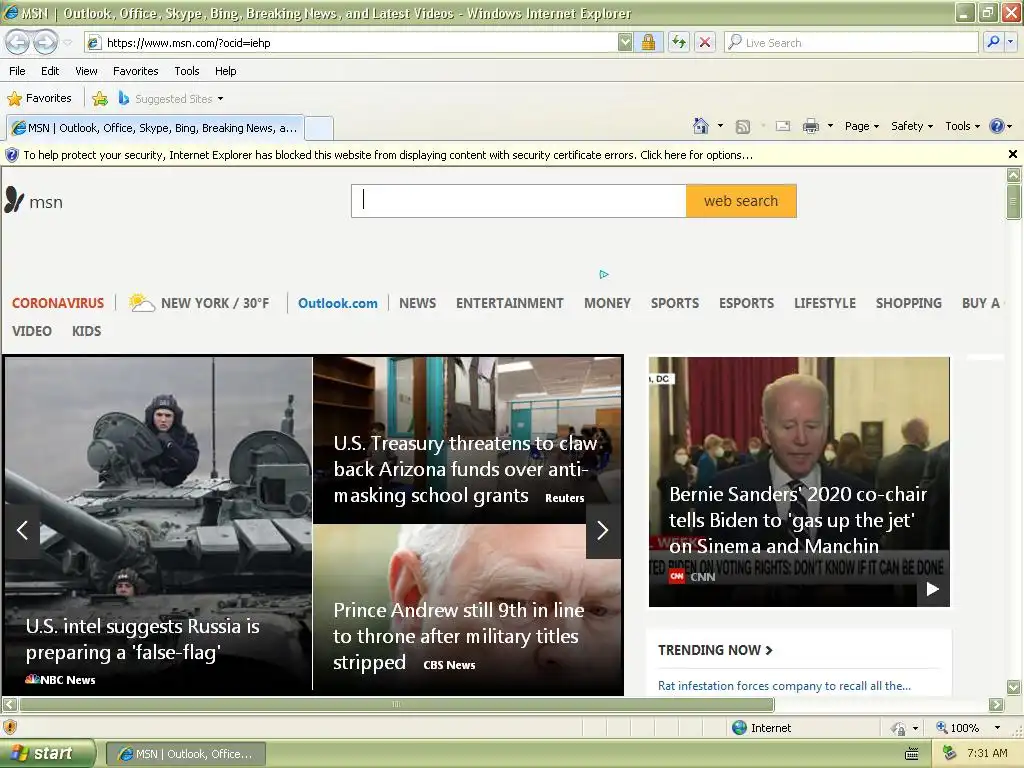This screenshot has width=1024, height=768.
Task: Click the browser Forward arrow button
Action: click(44, 43)
